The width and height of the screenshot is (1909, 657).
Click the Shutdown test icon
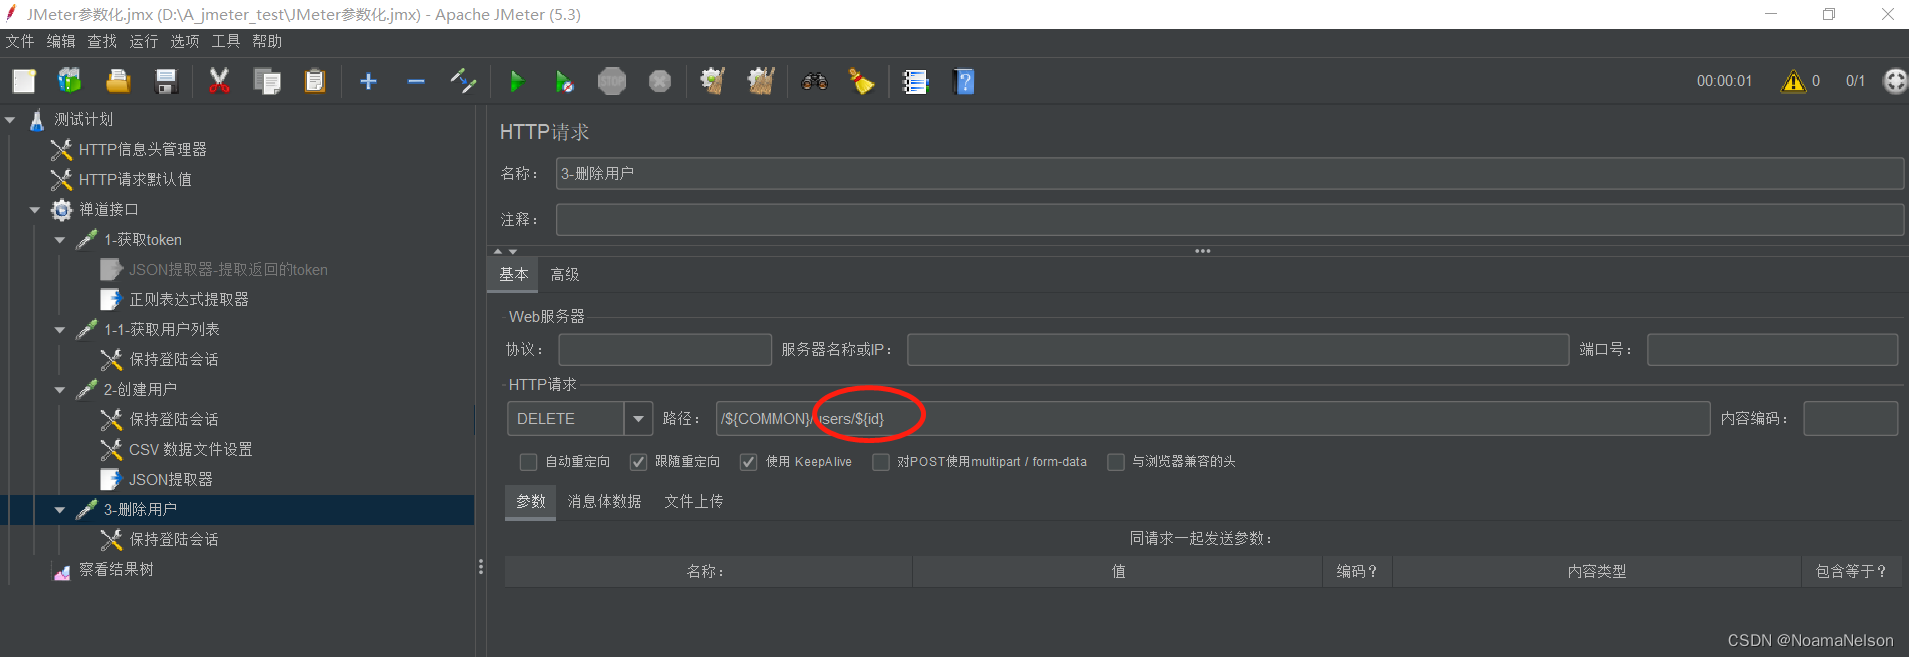[x=660, y=81]
